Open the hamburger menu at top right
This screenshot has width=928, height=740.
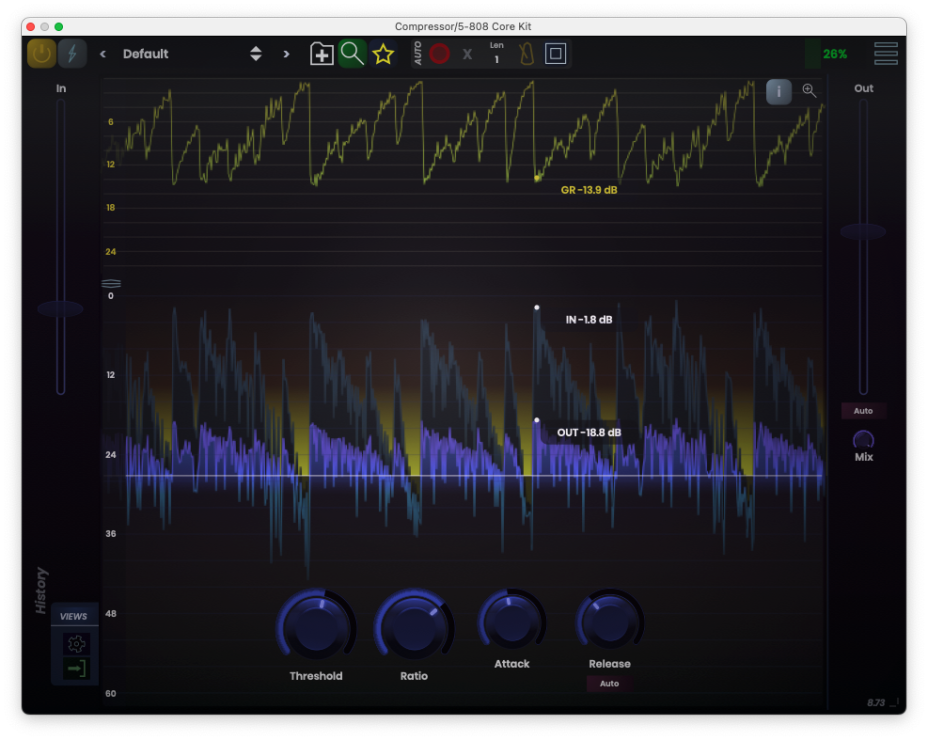(x=885, y=54)
